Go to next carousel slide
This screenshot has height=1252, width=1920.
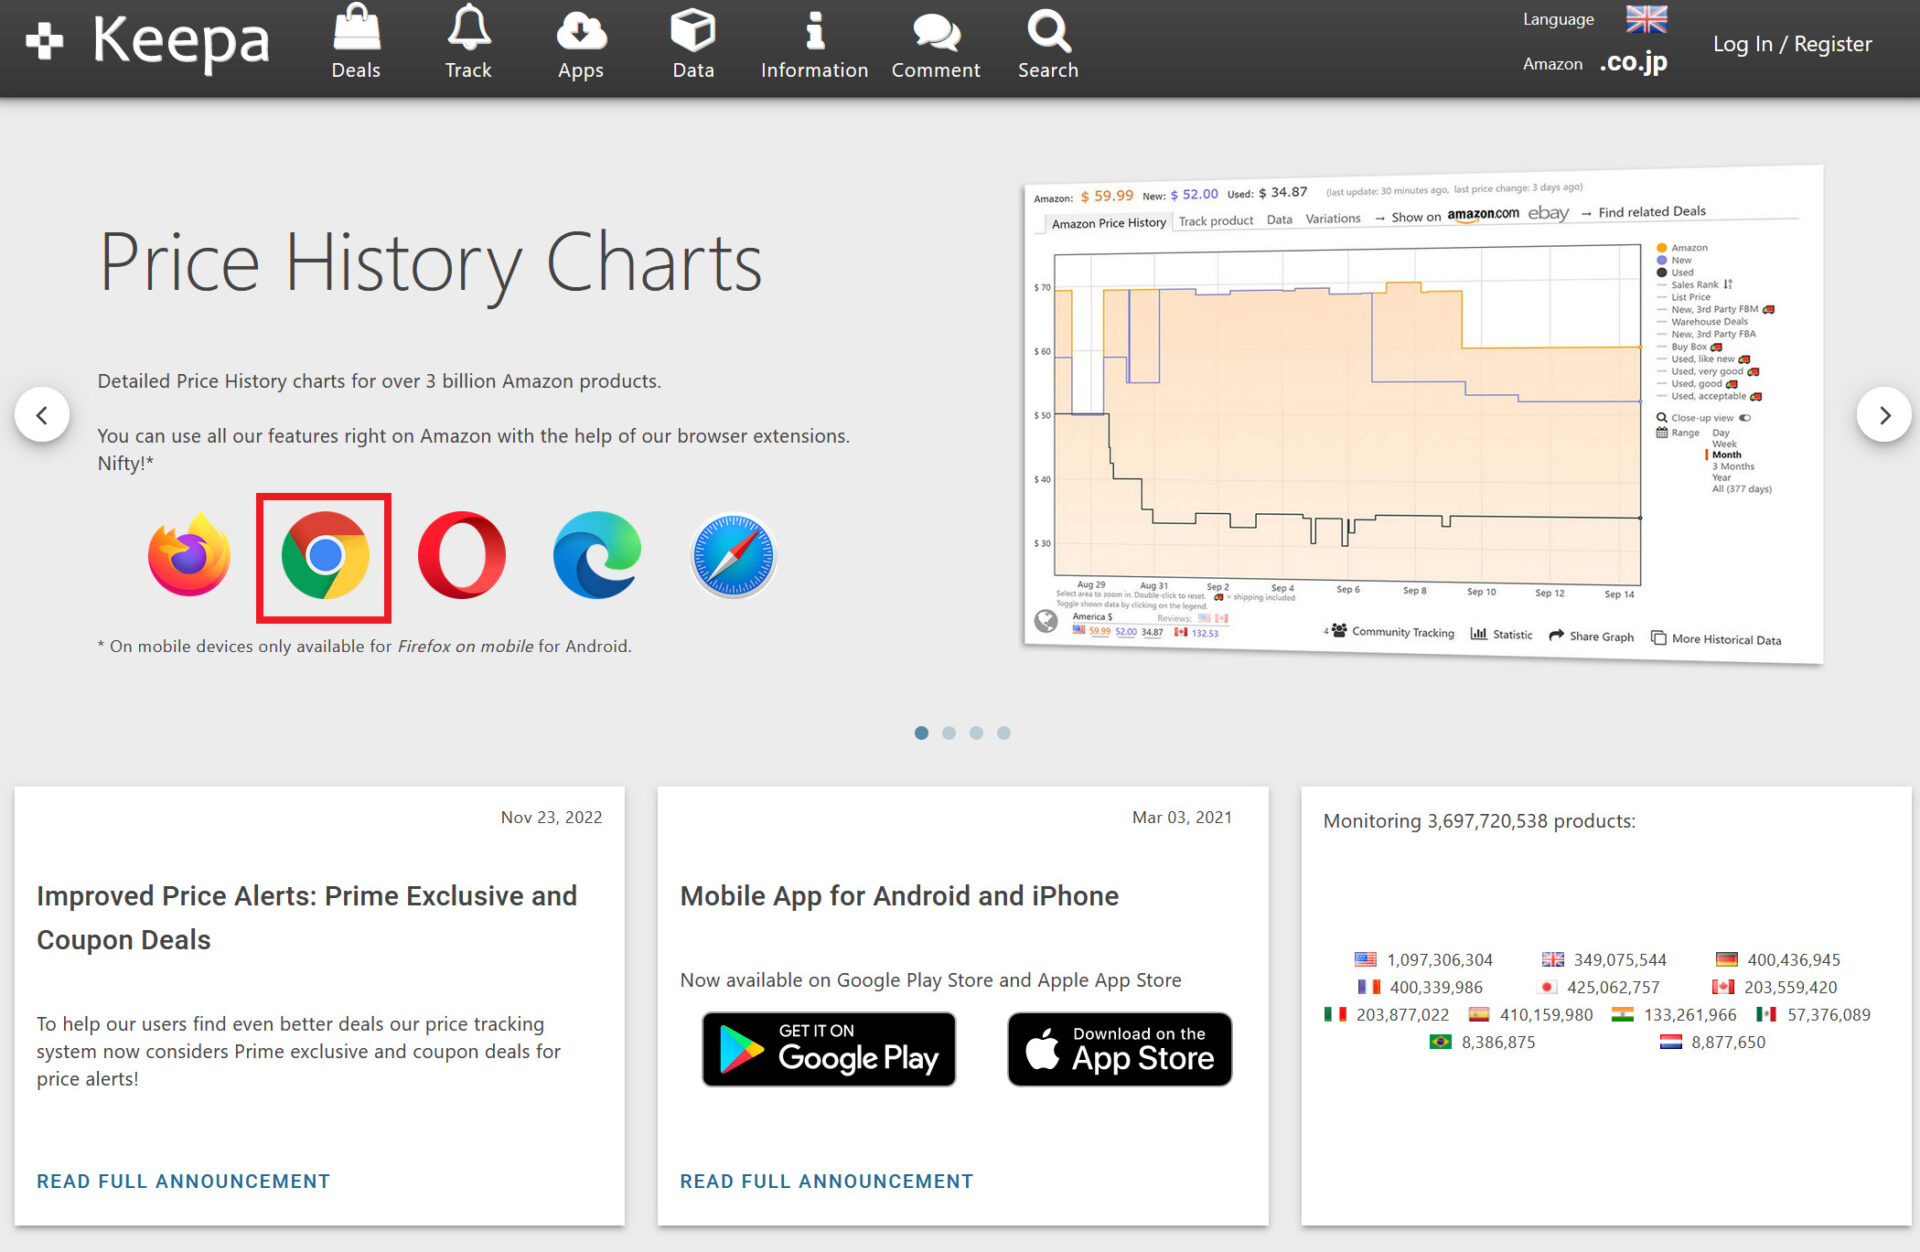(1884, 415)
